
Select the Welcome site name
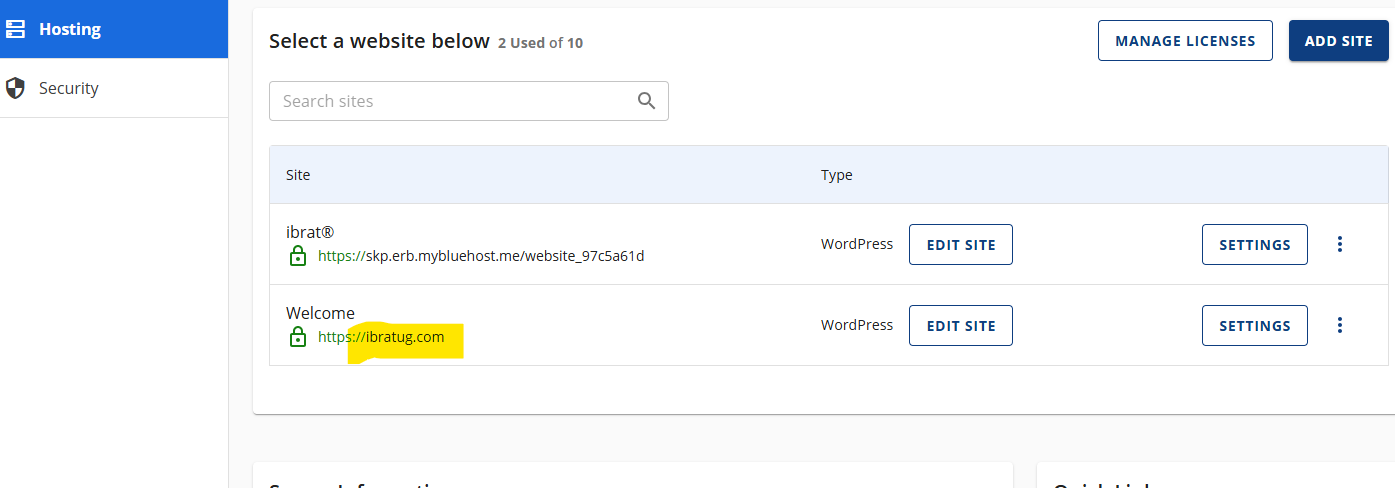[x=320, y=313]
